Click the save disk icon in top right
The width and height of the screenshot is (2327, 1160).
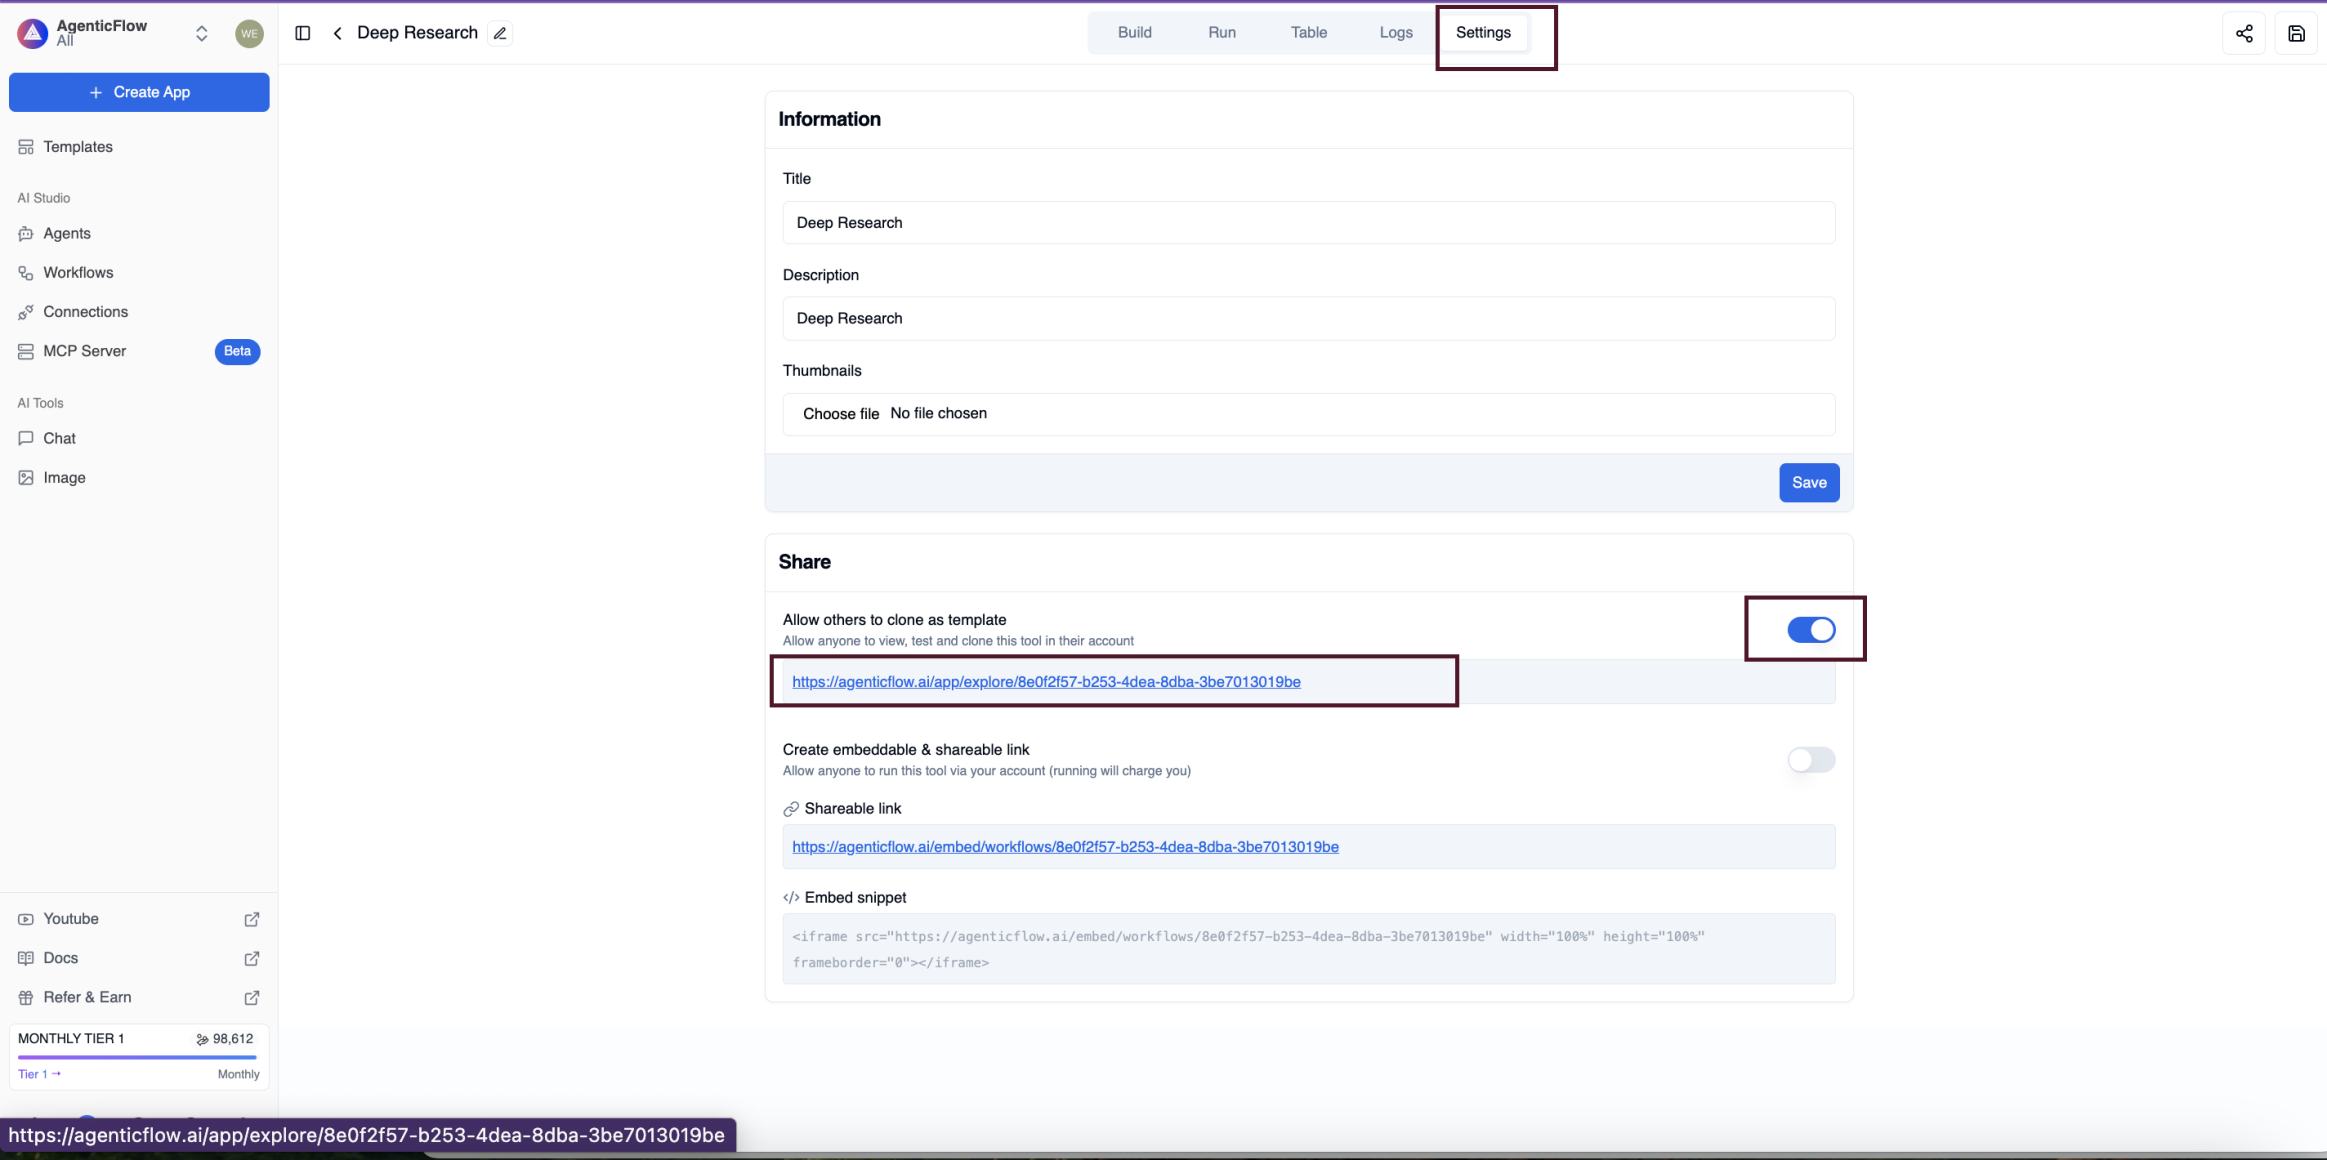click(x=2296, y=33)
